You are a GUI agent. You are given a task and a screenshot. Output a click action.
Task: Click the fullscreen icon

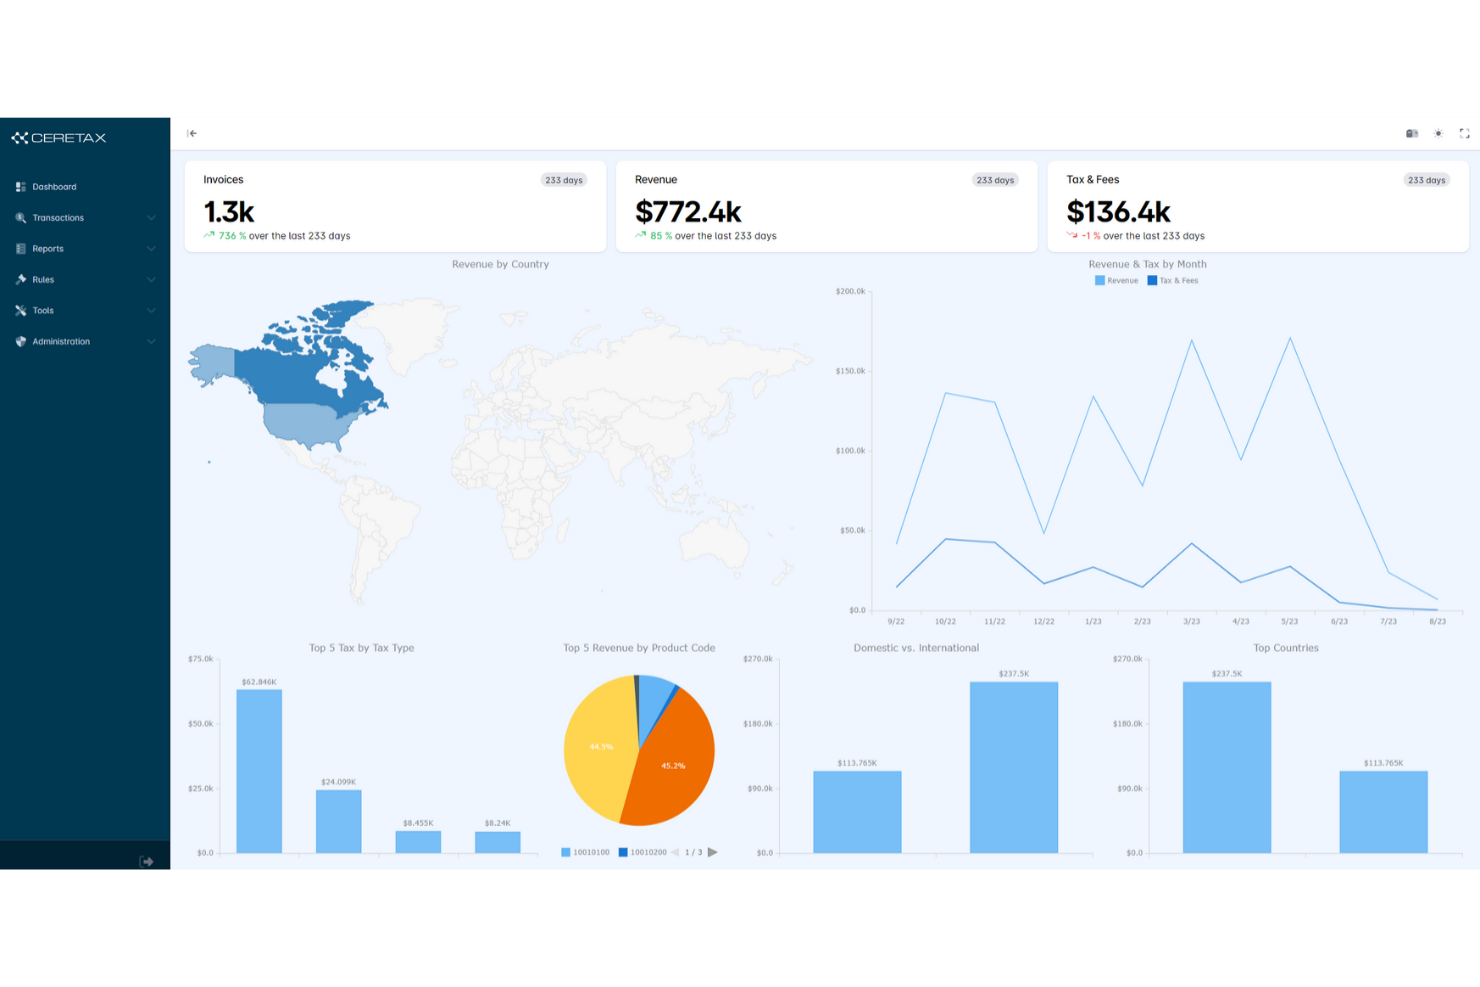click(1464, 133)
